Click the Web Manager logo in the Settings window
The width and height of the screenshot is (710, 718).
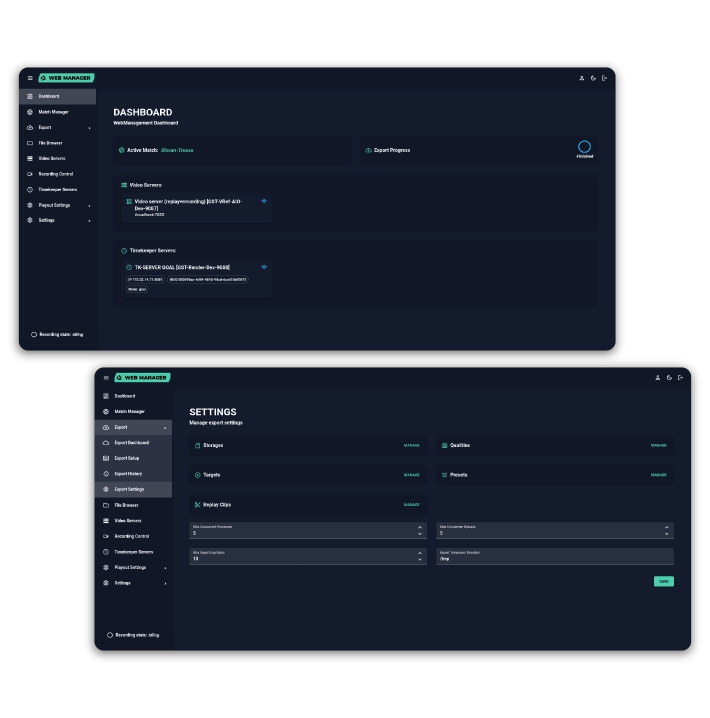click(142, 378)
